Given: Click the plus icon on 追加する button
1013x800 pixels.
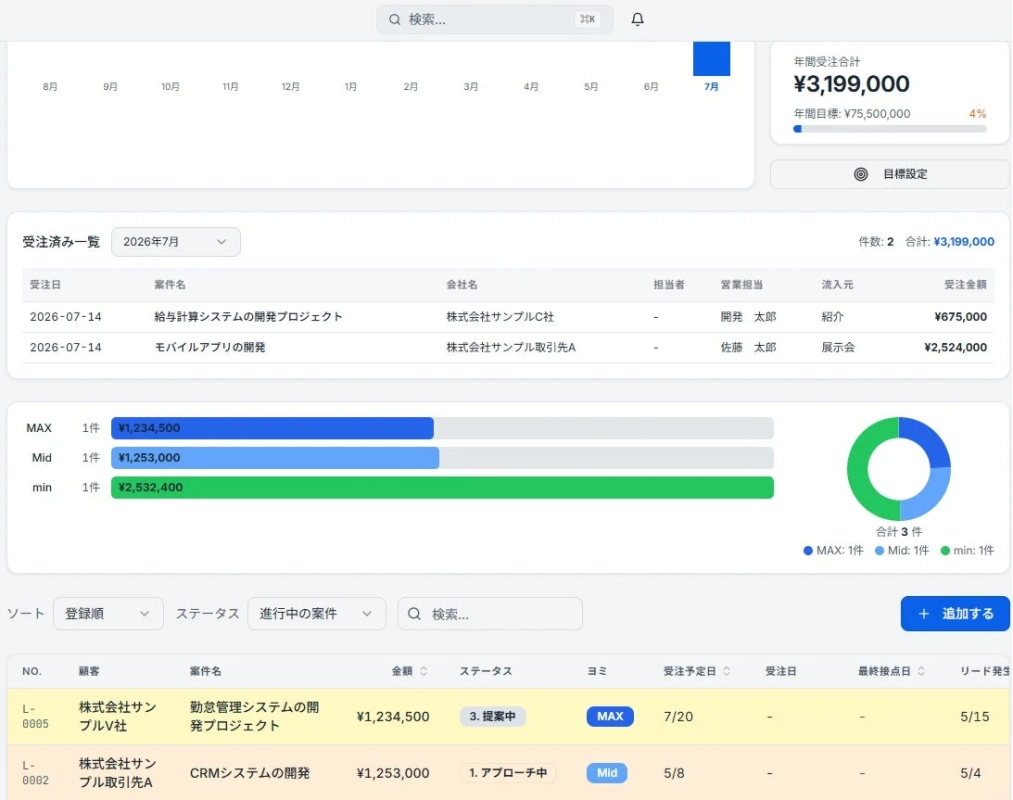Looking at the screenshot, I should click(x=924, y=614).
